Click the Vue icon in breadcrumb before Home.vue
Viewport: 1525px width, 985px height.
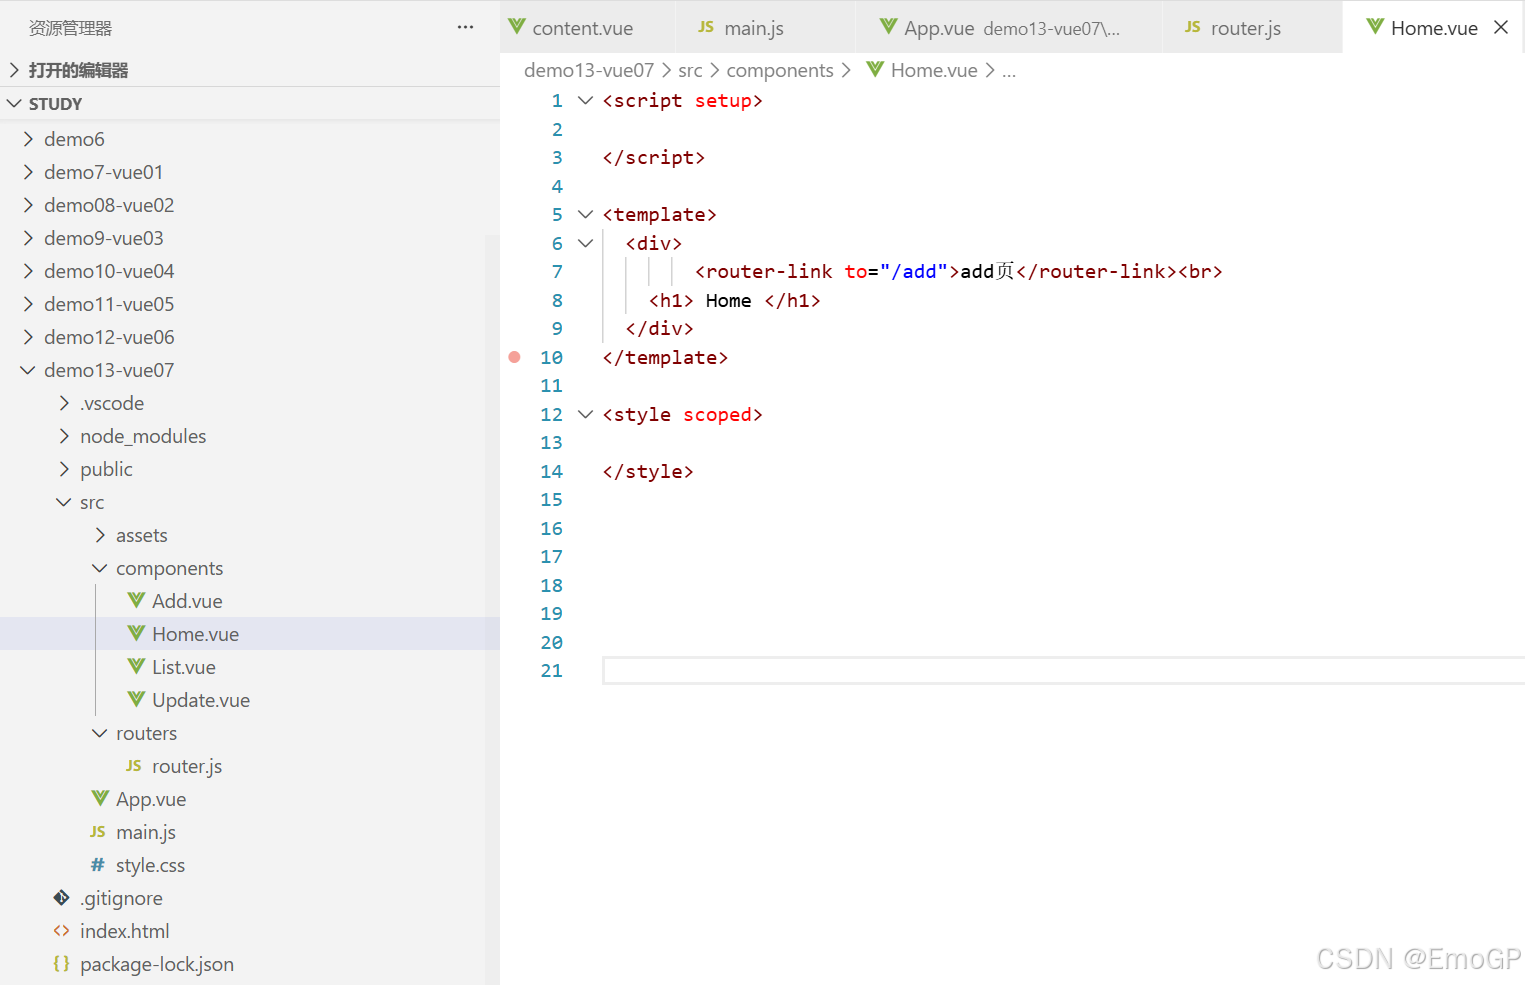click(875, 69)
